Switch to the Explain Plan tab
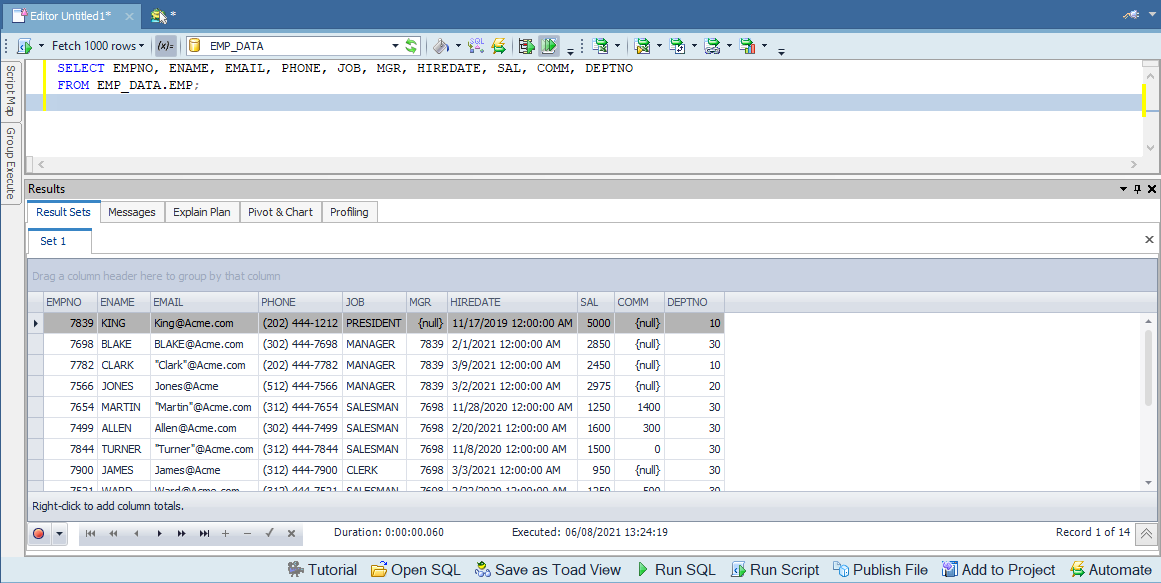The height and width of the screenshot is (583, 1161). tap(201, 212)
